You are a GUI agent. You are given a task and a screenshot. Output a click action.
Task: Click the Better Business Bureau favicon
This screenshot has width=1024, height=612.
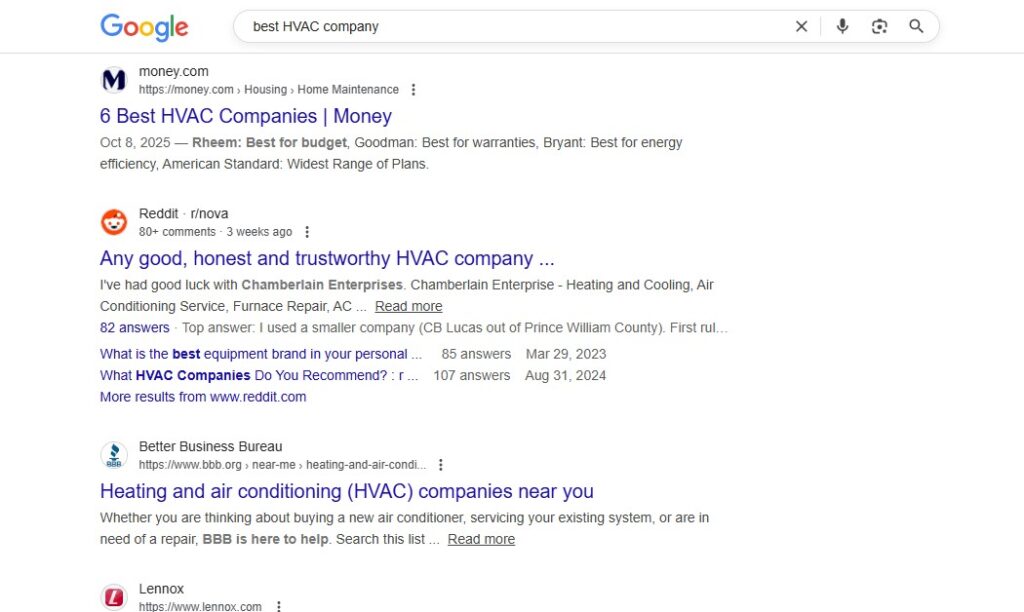114,455
